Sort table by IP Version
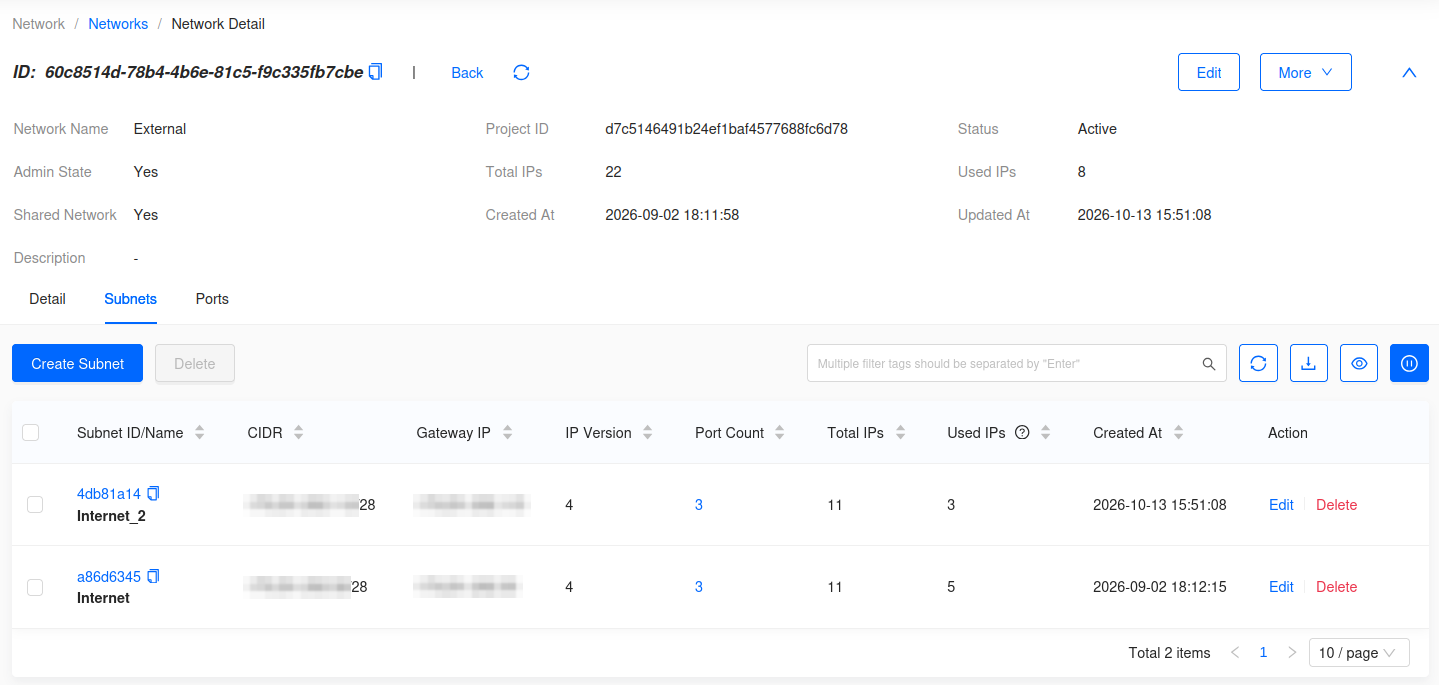1439x685 pixels. tap(647, 433)
